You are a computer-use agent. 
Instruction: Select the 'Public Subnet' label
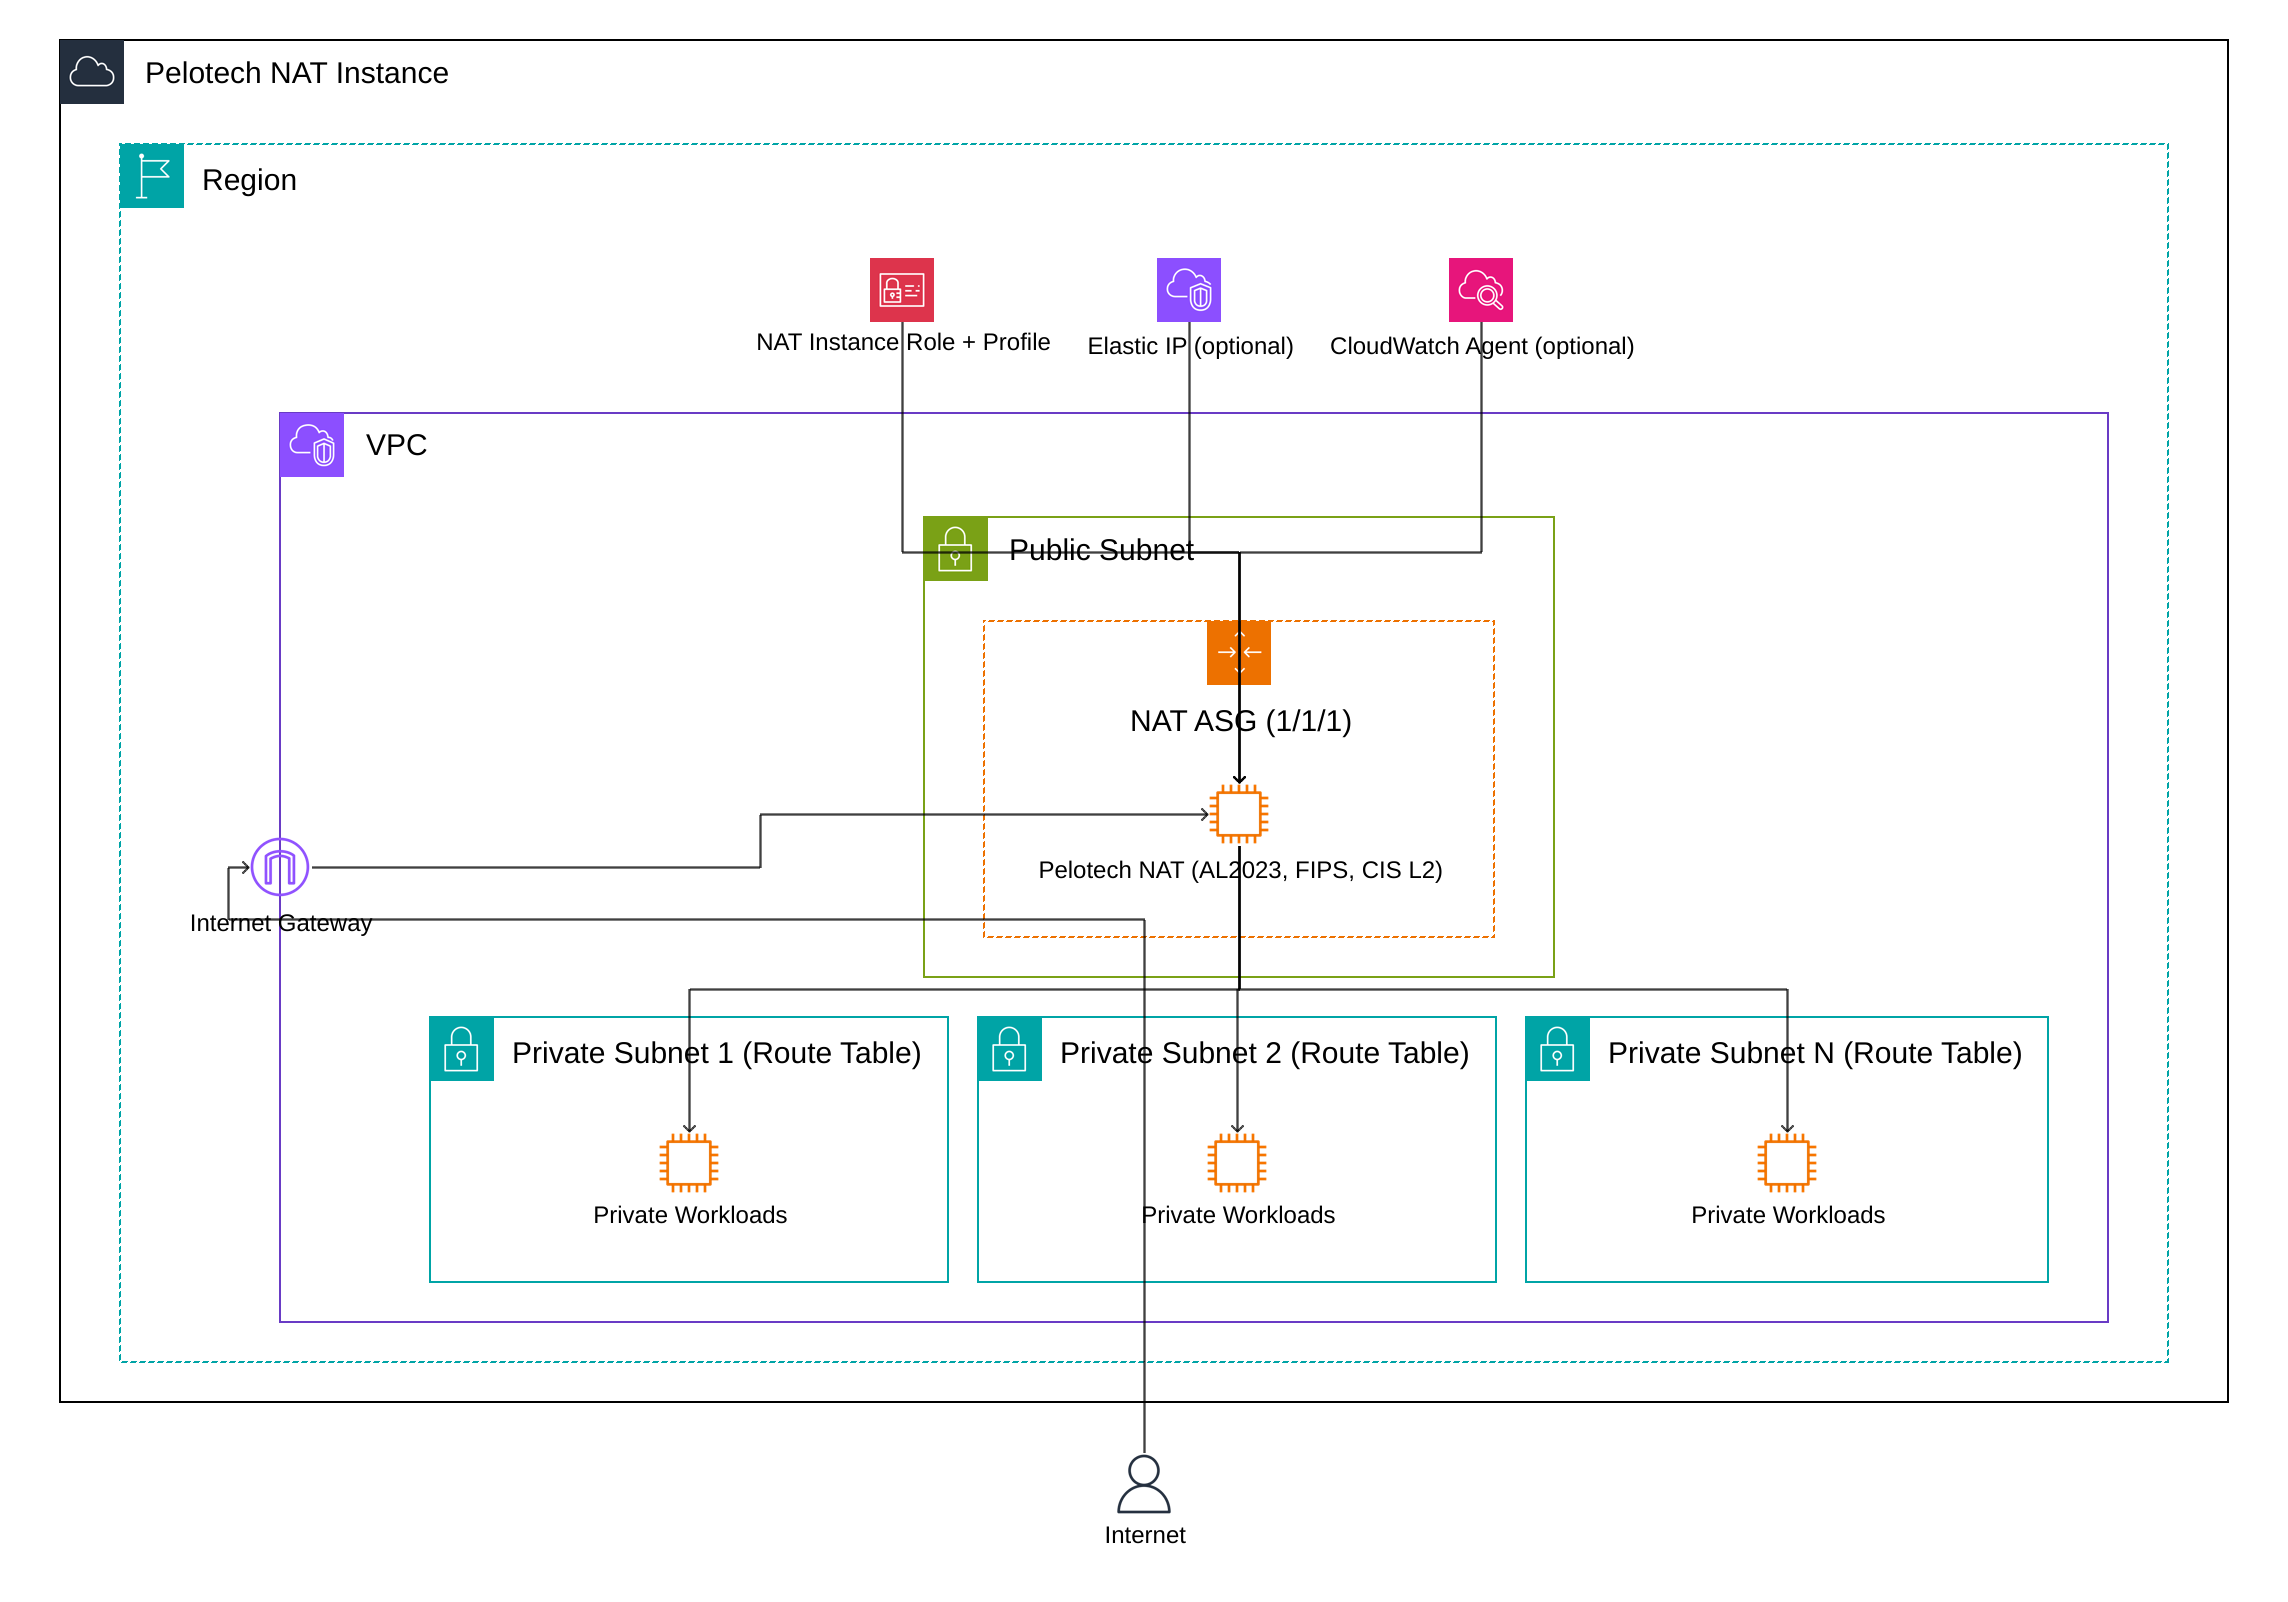point(1101,550)
